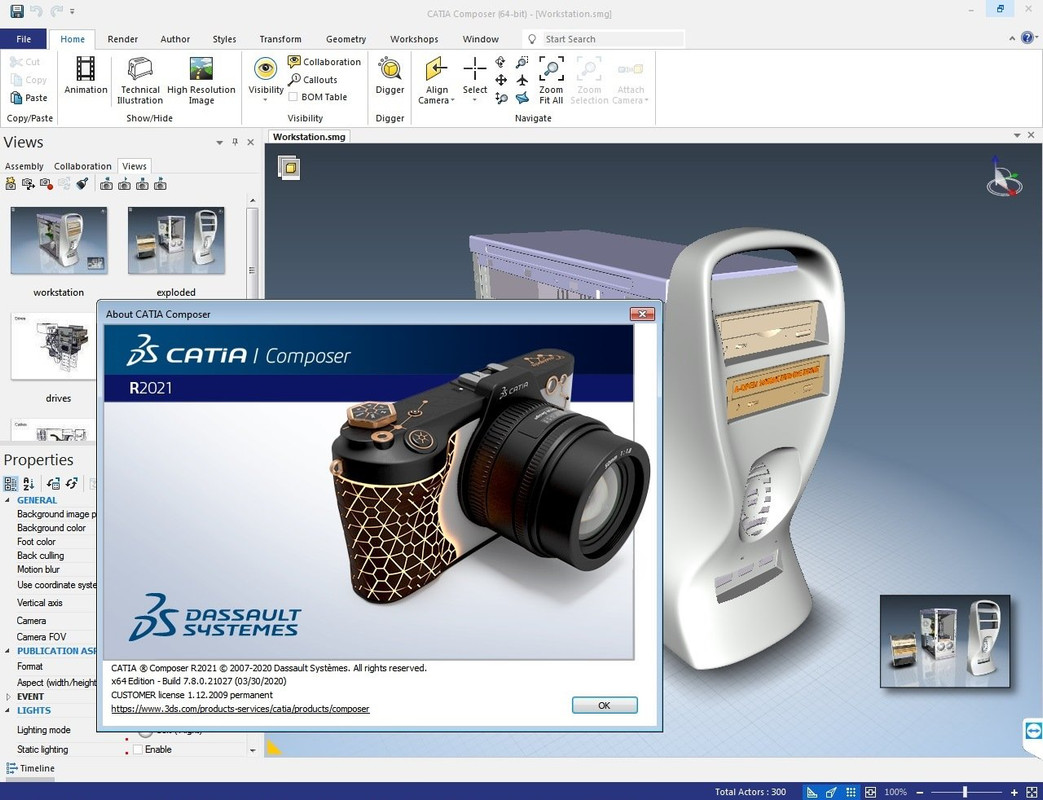Click the TeamViewer side tab icon
This screenshot has height=800, width=1043.
pyautogui.click(x=1033, y=731)
